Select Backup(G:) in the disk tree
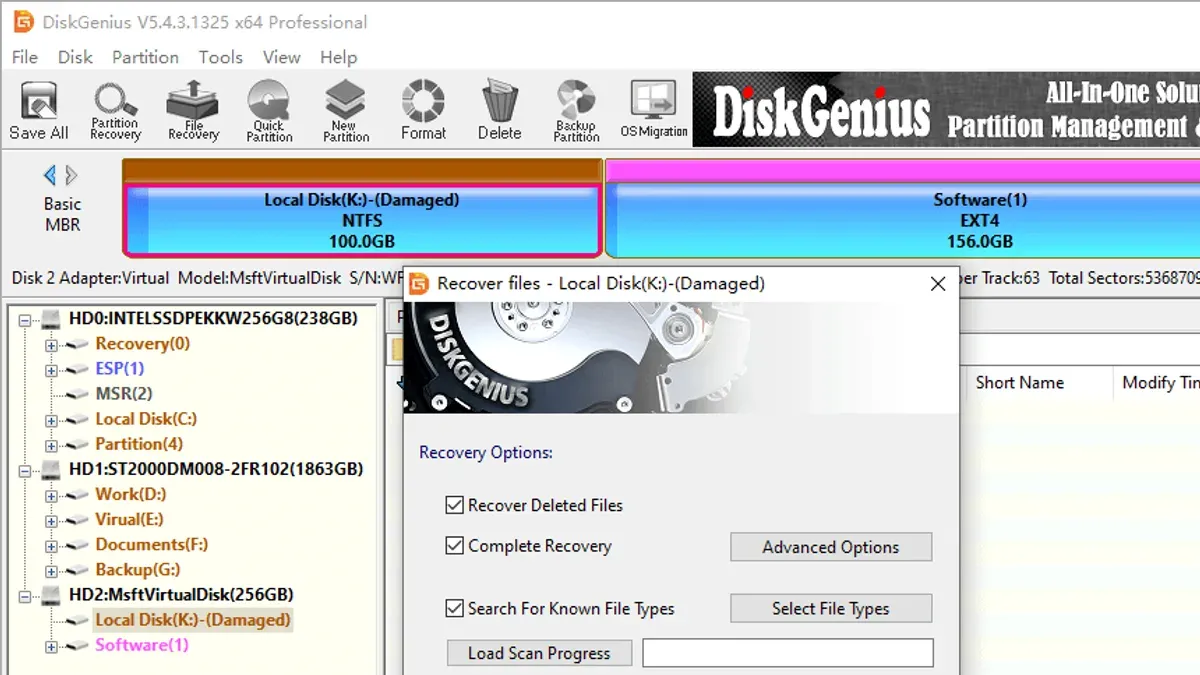 click(137, 570)
